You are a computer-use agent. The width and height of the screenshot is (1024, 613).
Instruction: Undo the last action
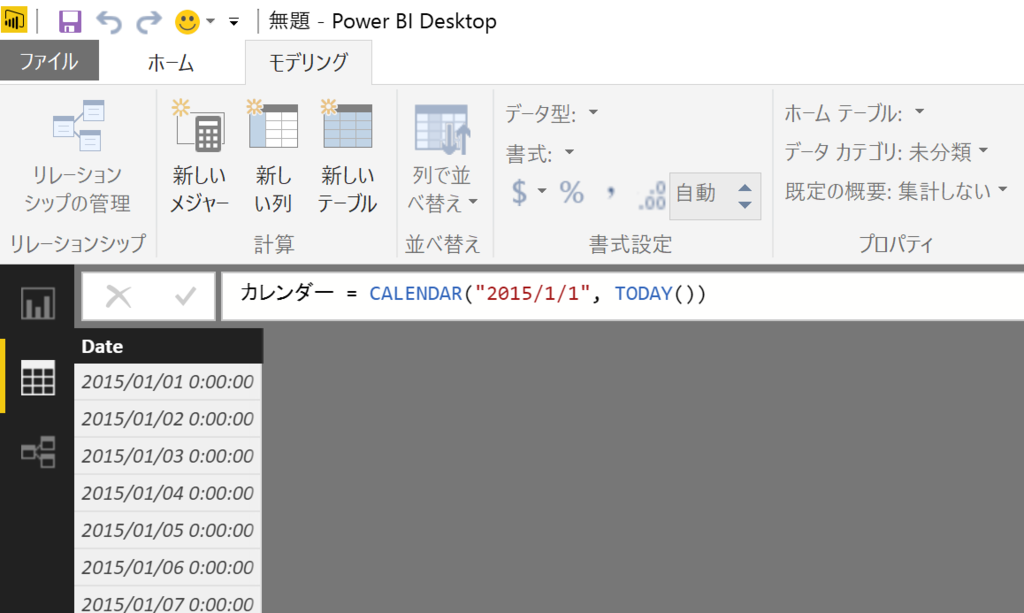point(109,22)
